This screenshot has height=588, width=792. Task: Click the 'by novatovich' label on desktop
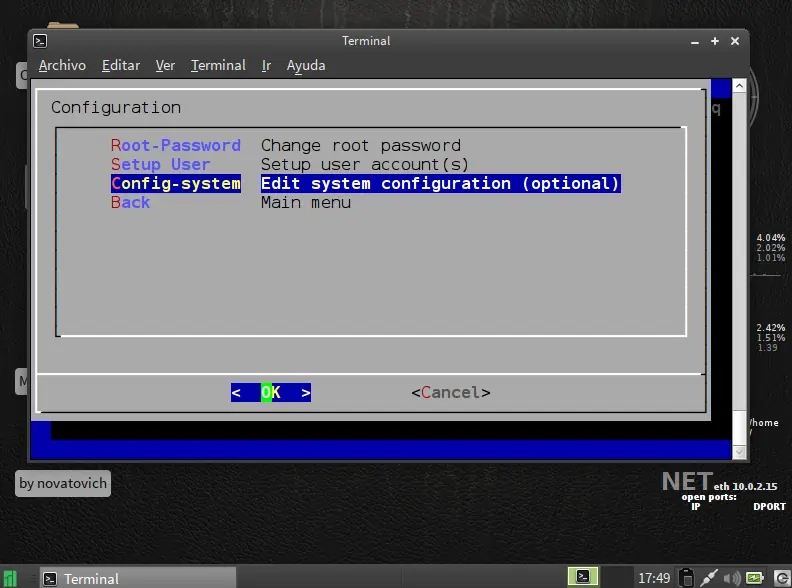pyautogui.click(x=63, y=483)
